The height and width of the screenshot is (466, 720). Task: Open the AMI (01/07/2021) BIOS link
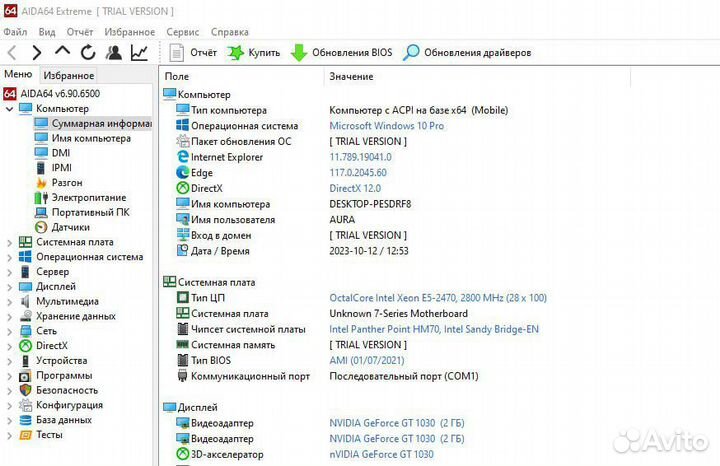tap(367, 360)
